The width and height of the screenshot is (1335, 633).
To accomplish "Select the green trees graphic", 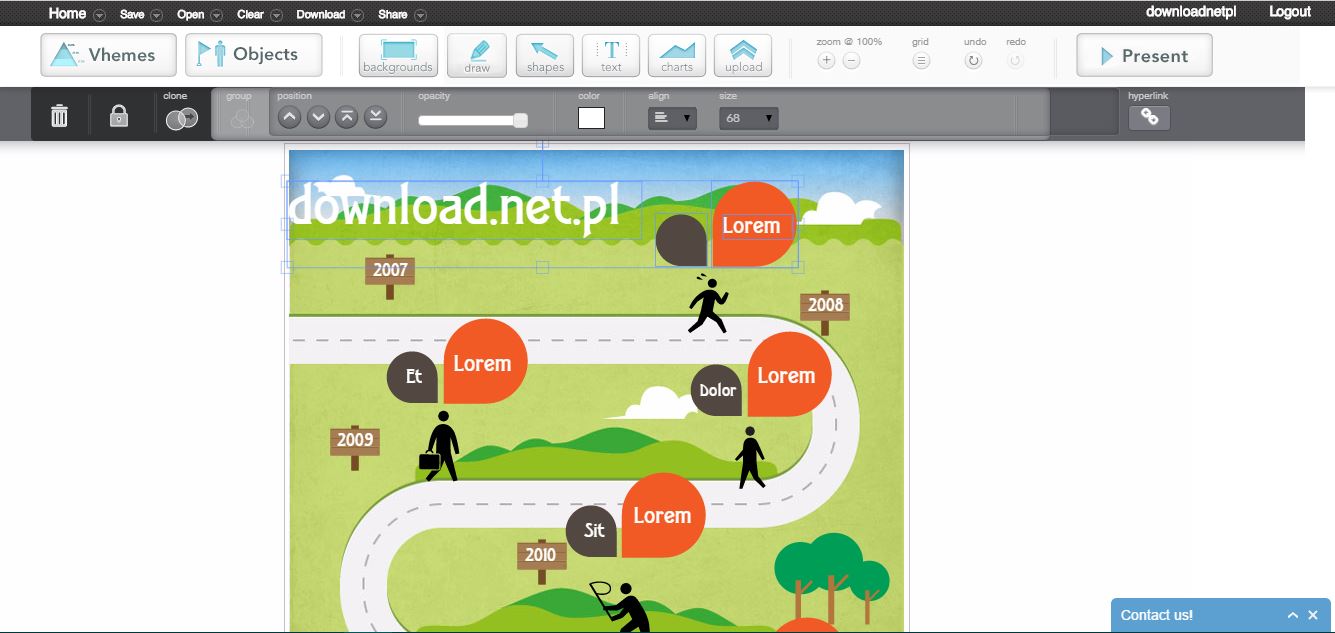I will [832, 578].
